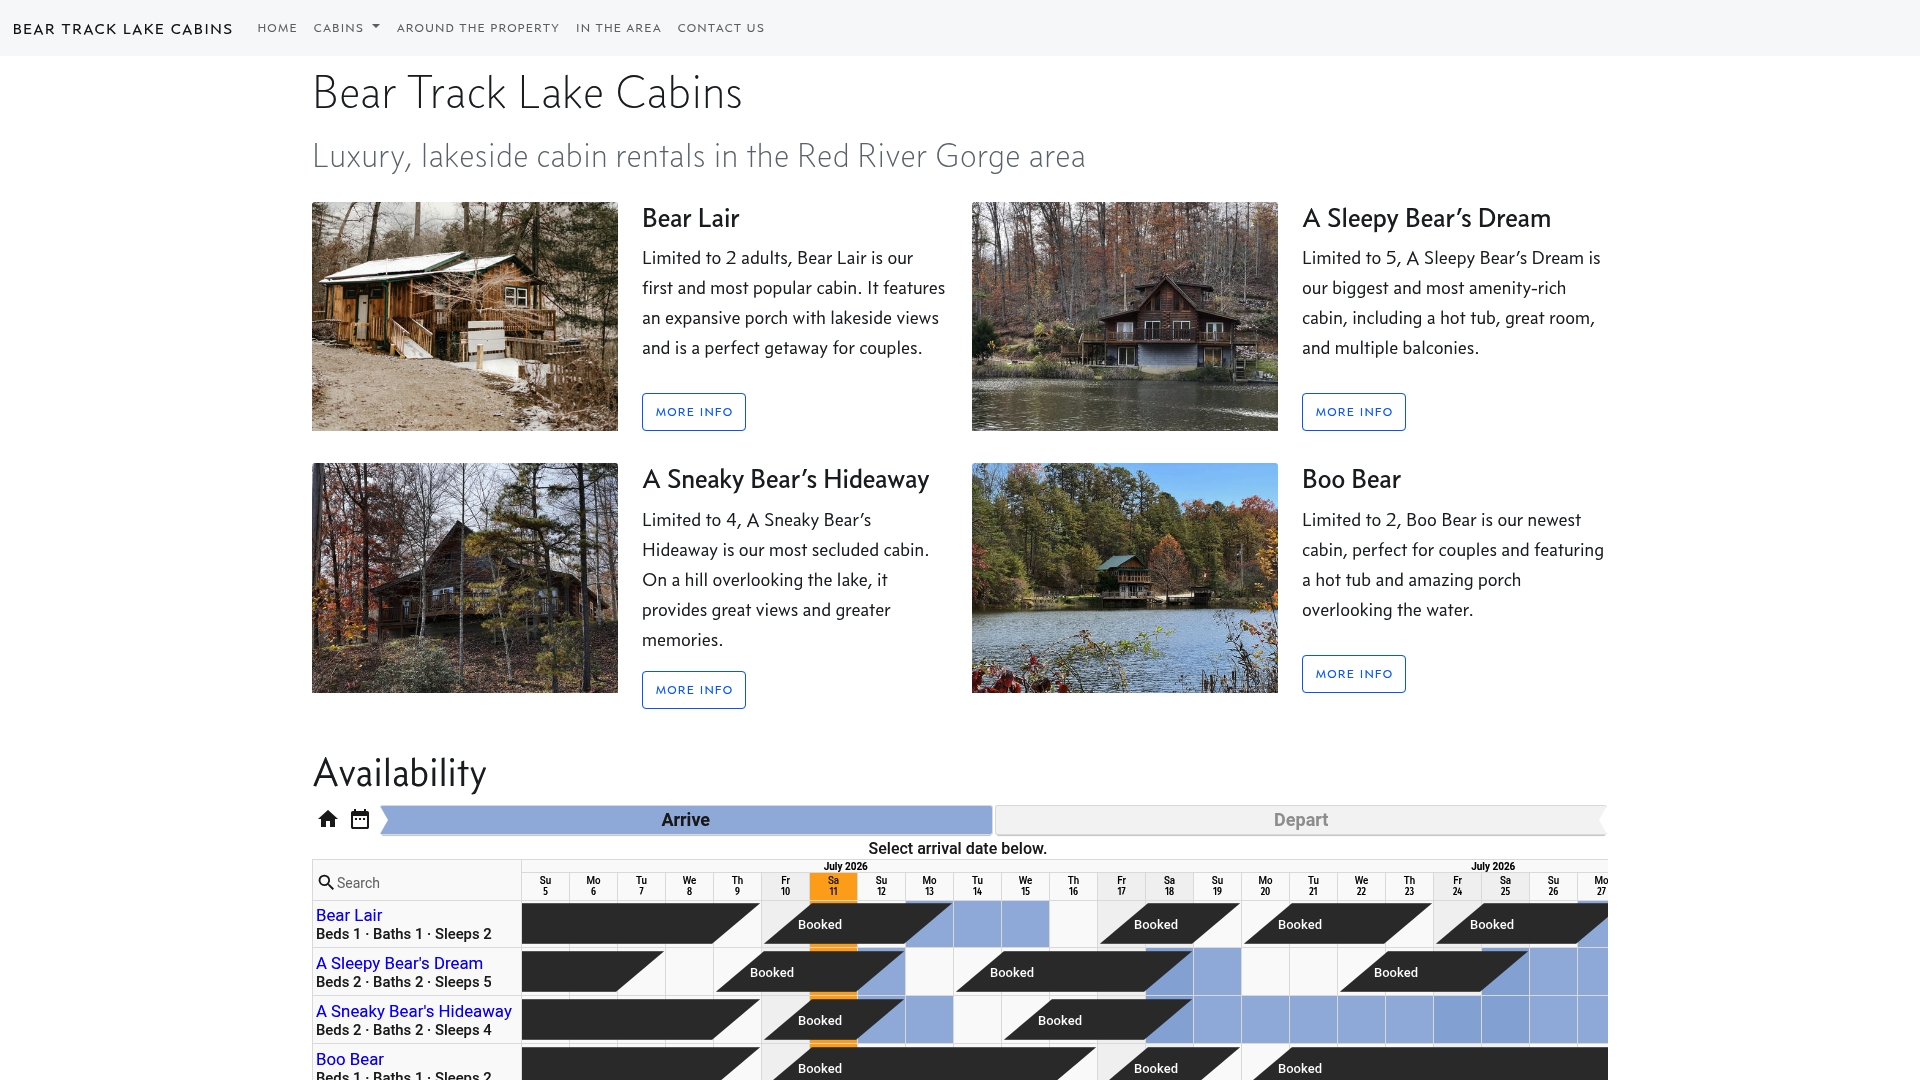Image resolution: width=1920 pixels, height=1080 pixels.
Task: Click 'Beds 2 · Baths 2 · Sleeps 4' text
Action: point(404,1030)
